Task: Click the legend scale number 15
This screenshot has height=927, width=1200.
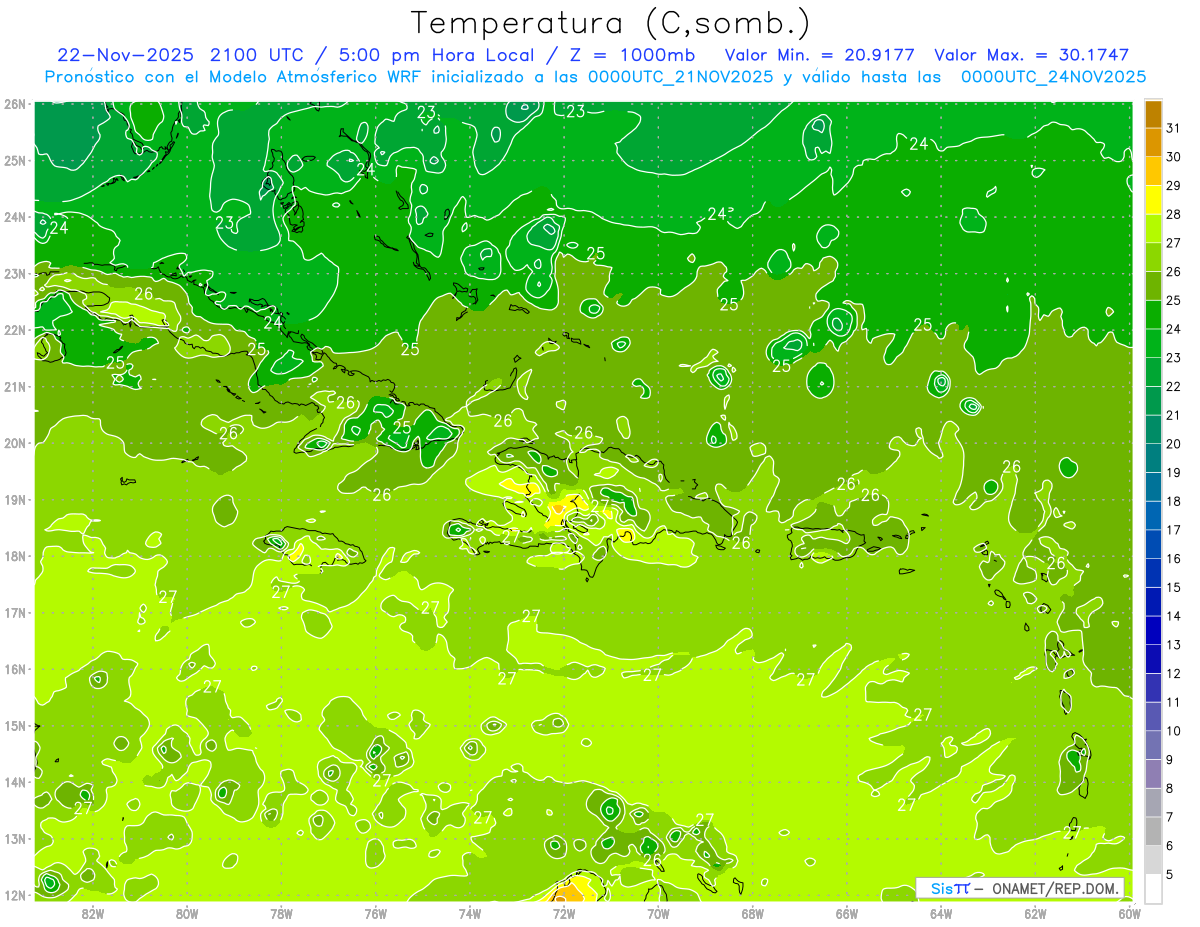Action: [x=1174, y=587]
